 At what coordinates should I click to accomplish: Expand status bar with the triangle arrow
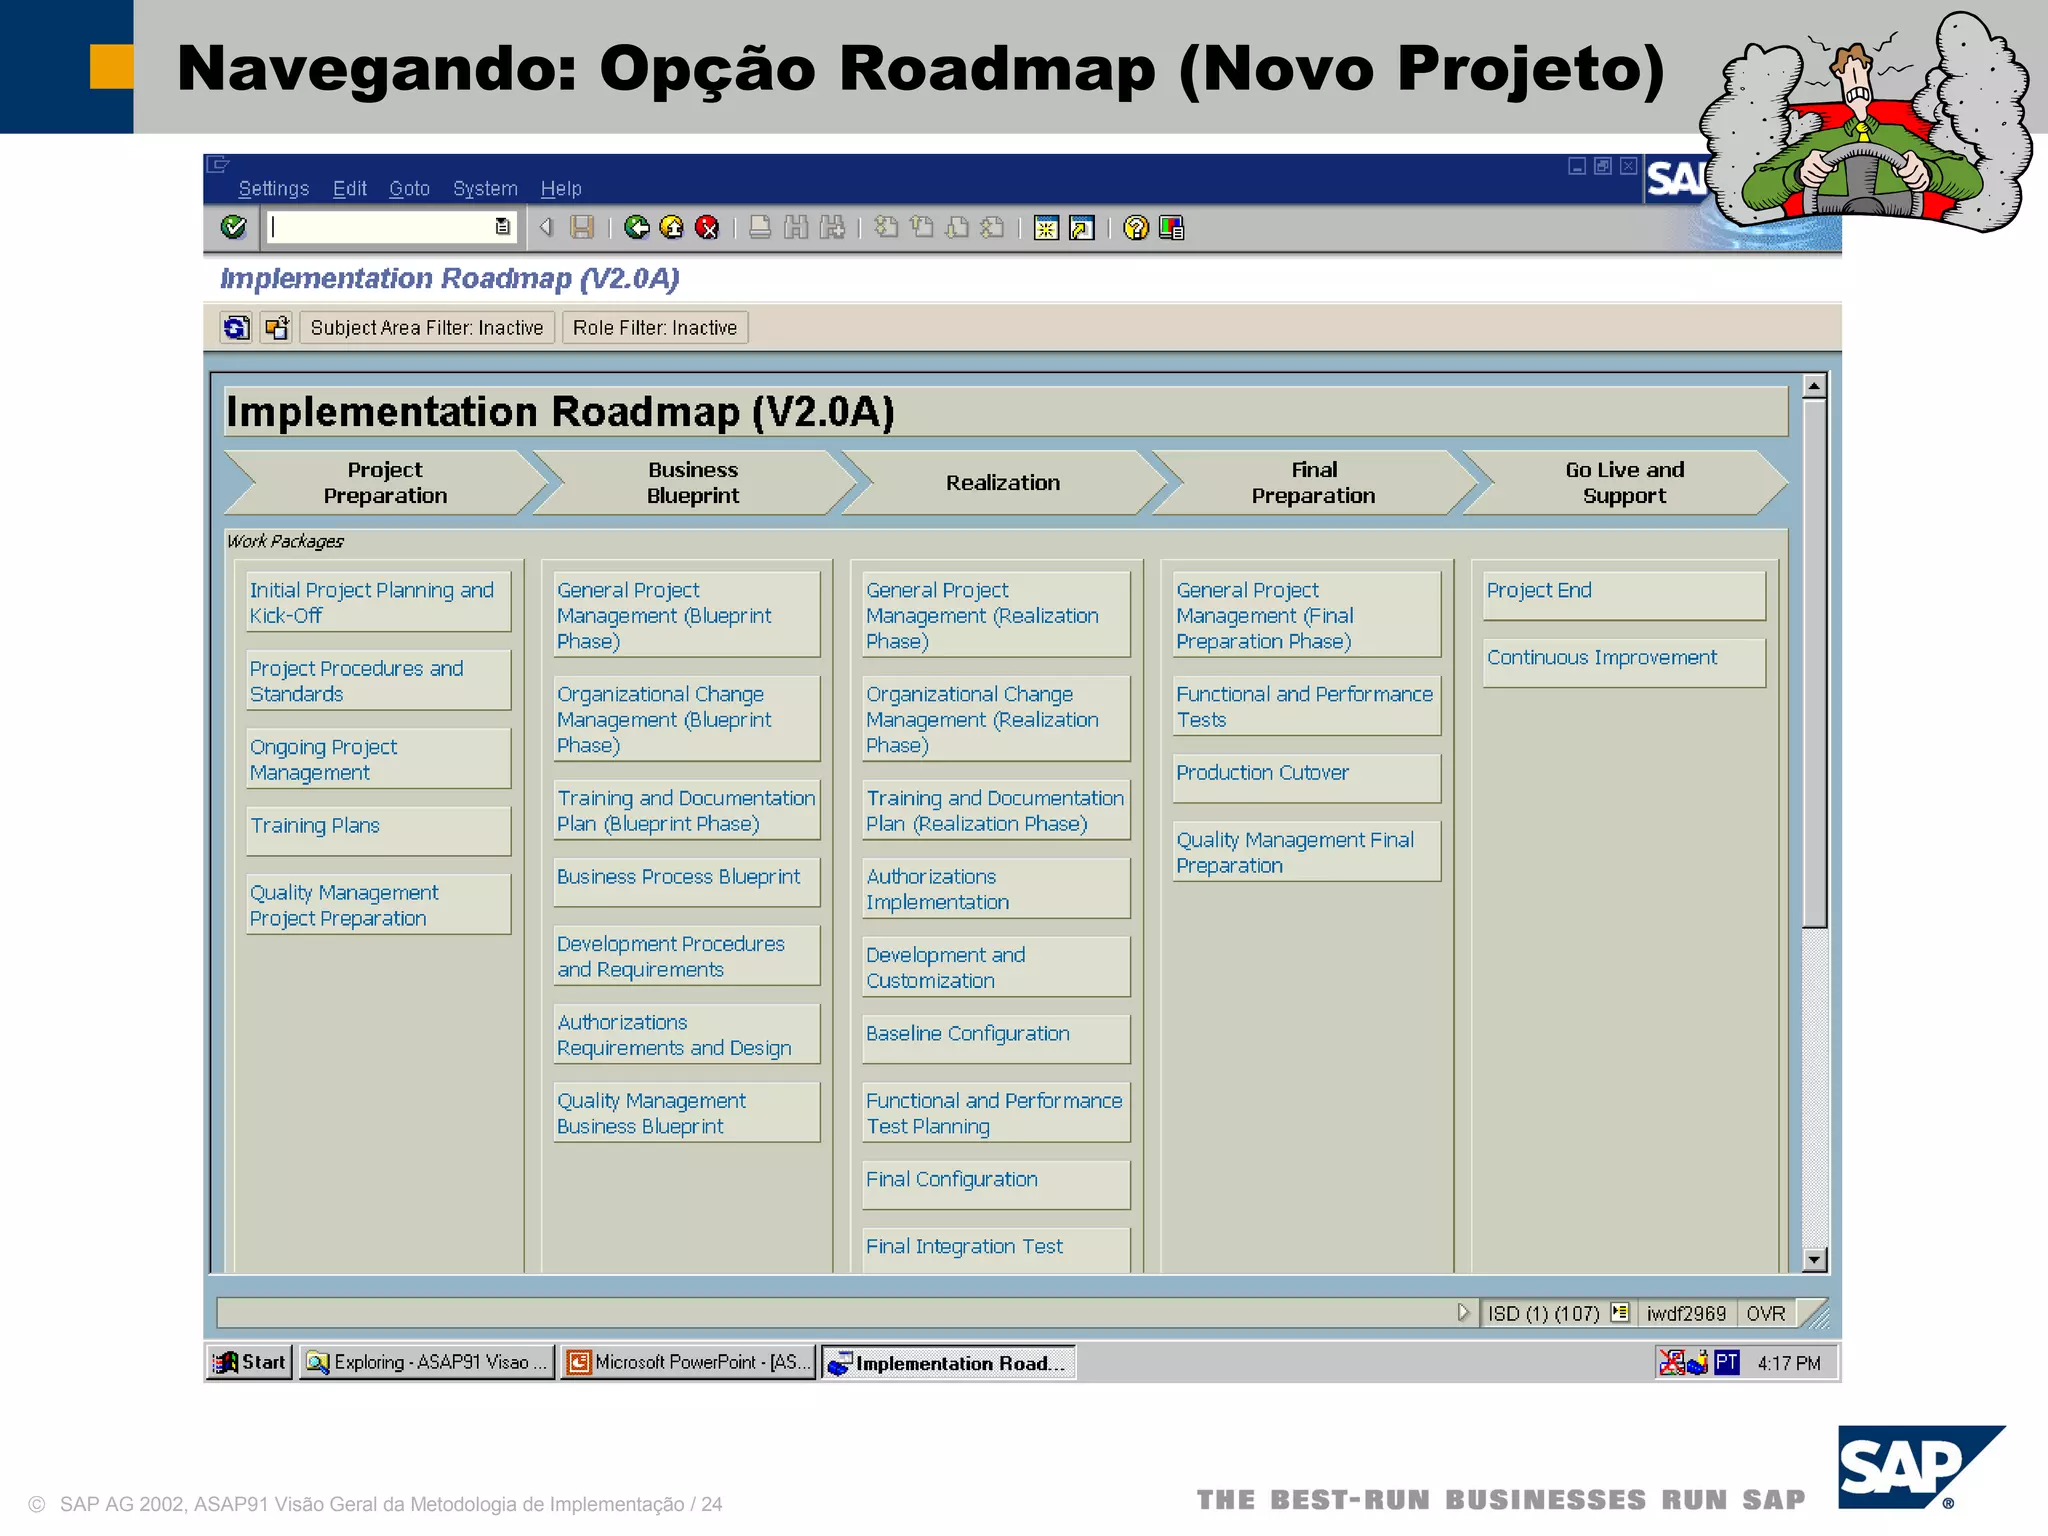[1463, 1312]
